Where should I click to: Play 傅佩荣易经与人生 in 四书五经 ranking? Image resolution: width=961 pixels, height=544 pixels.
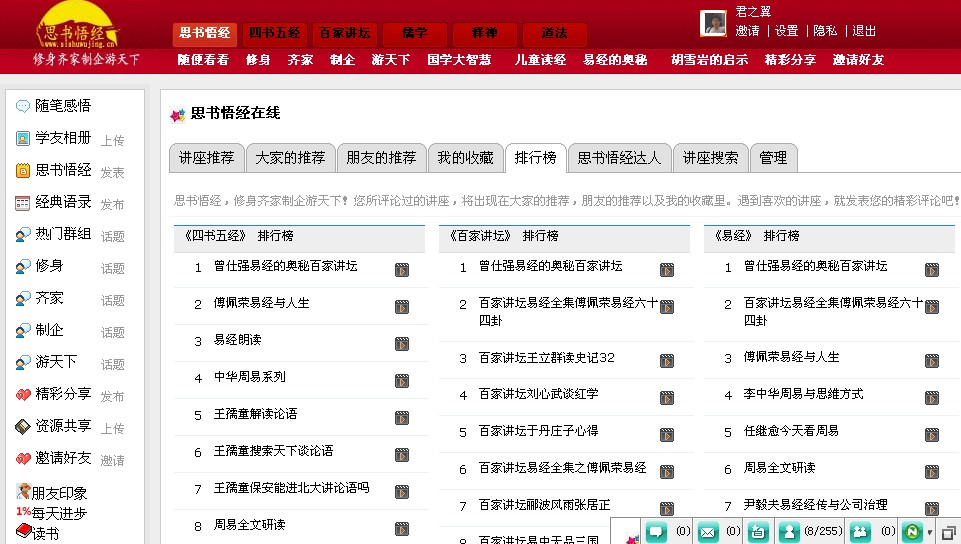click(402, 307)
